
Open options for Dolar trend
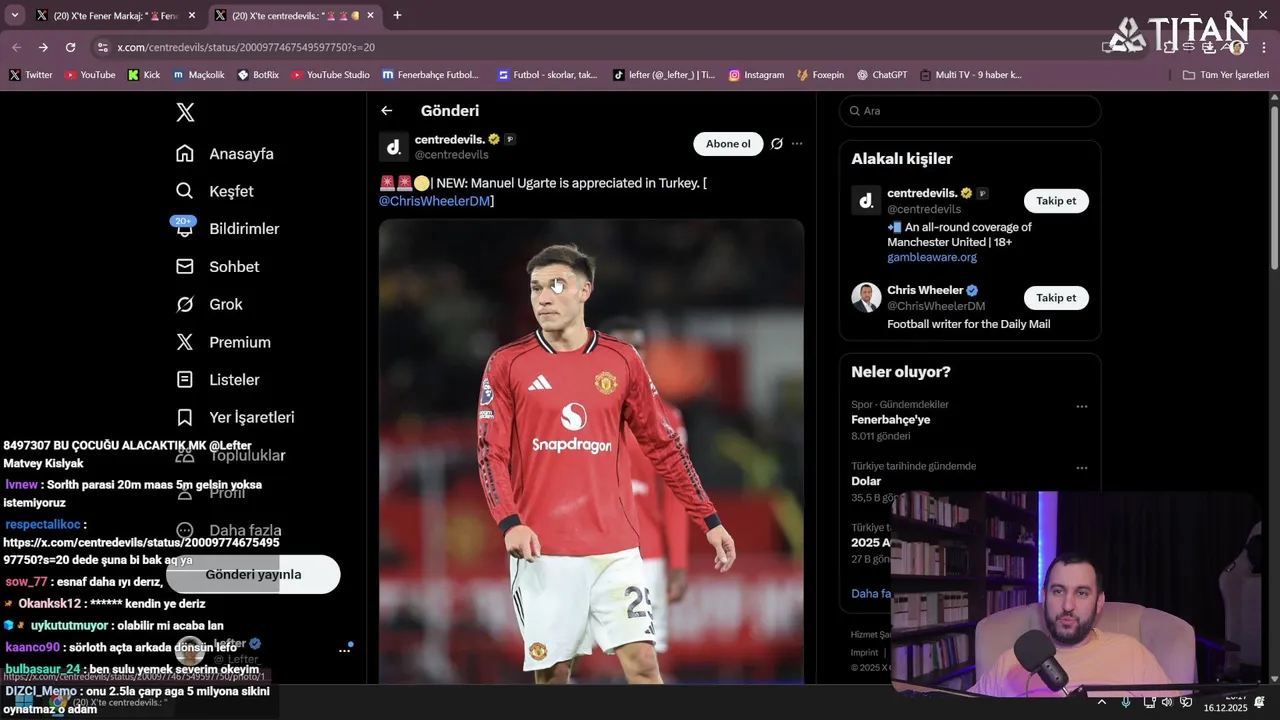click(x=1082, y=468)
